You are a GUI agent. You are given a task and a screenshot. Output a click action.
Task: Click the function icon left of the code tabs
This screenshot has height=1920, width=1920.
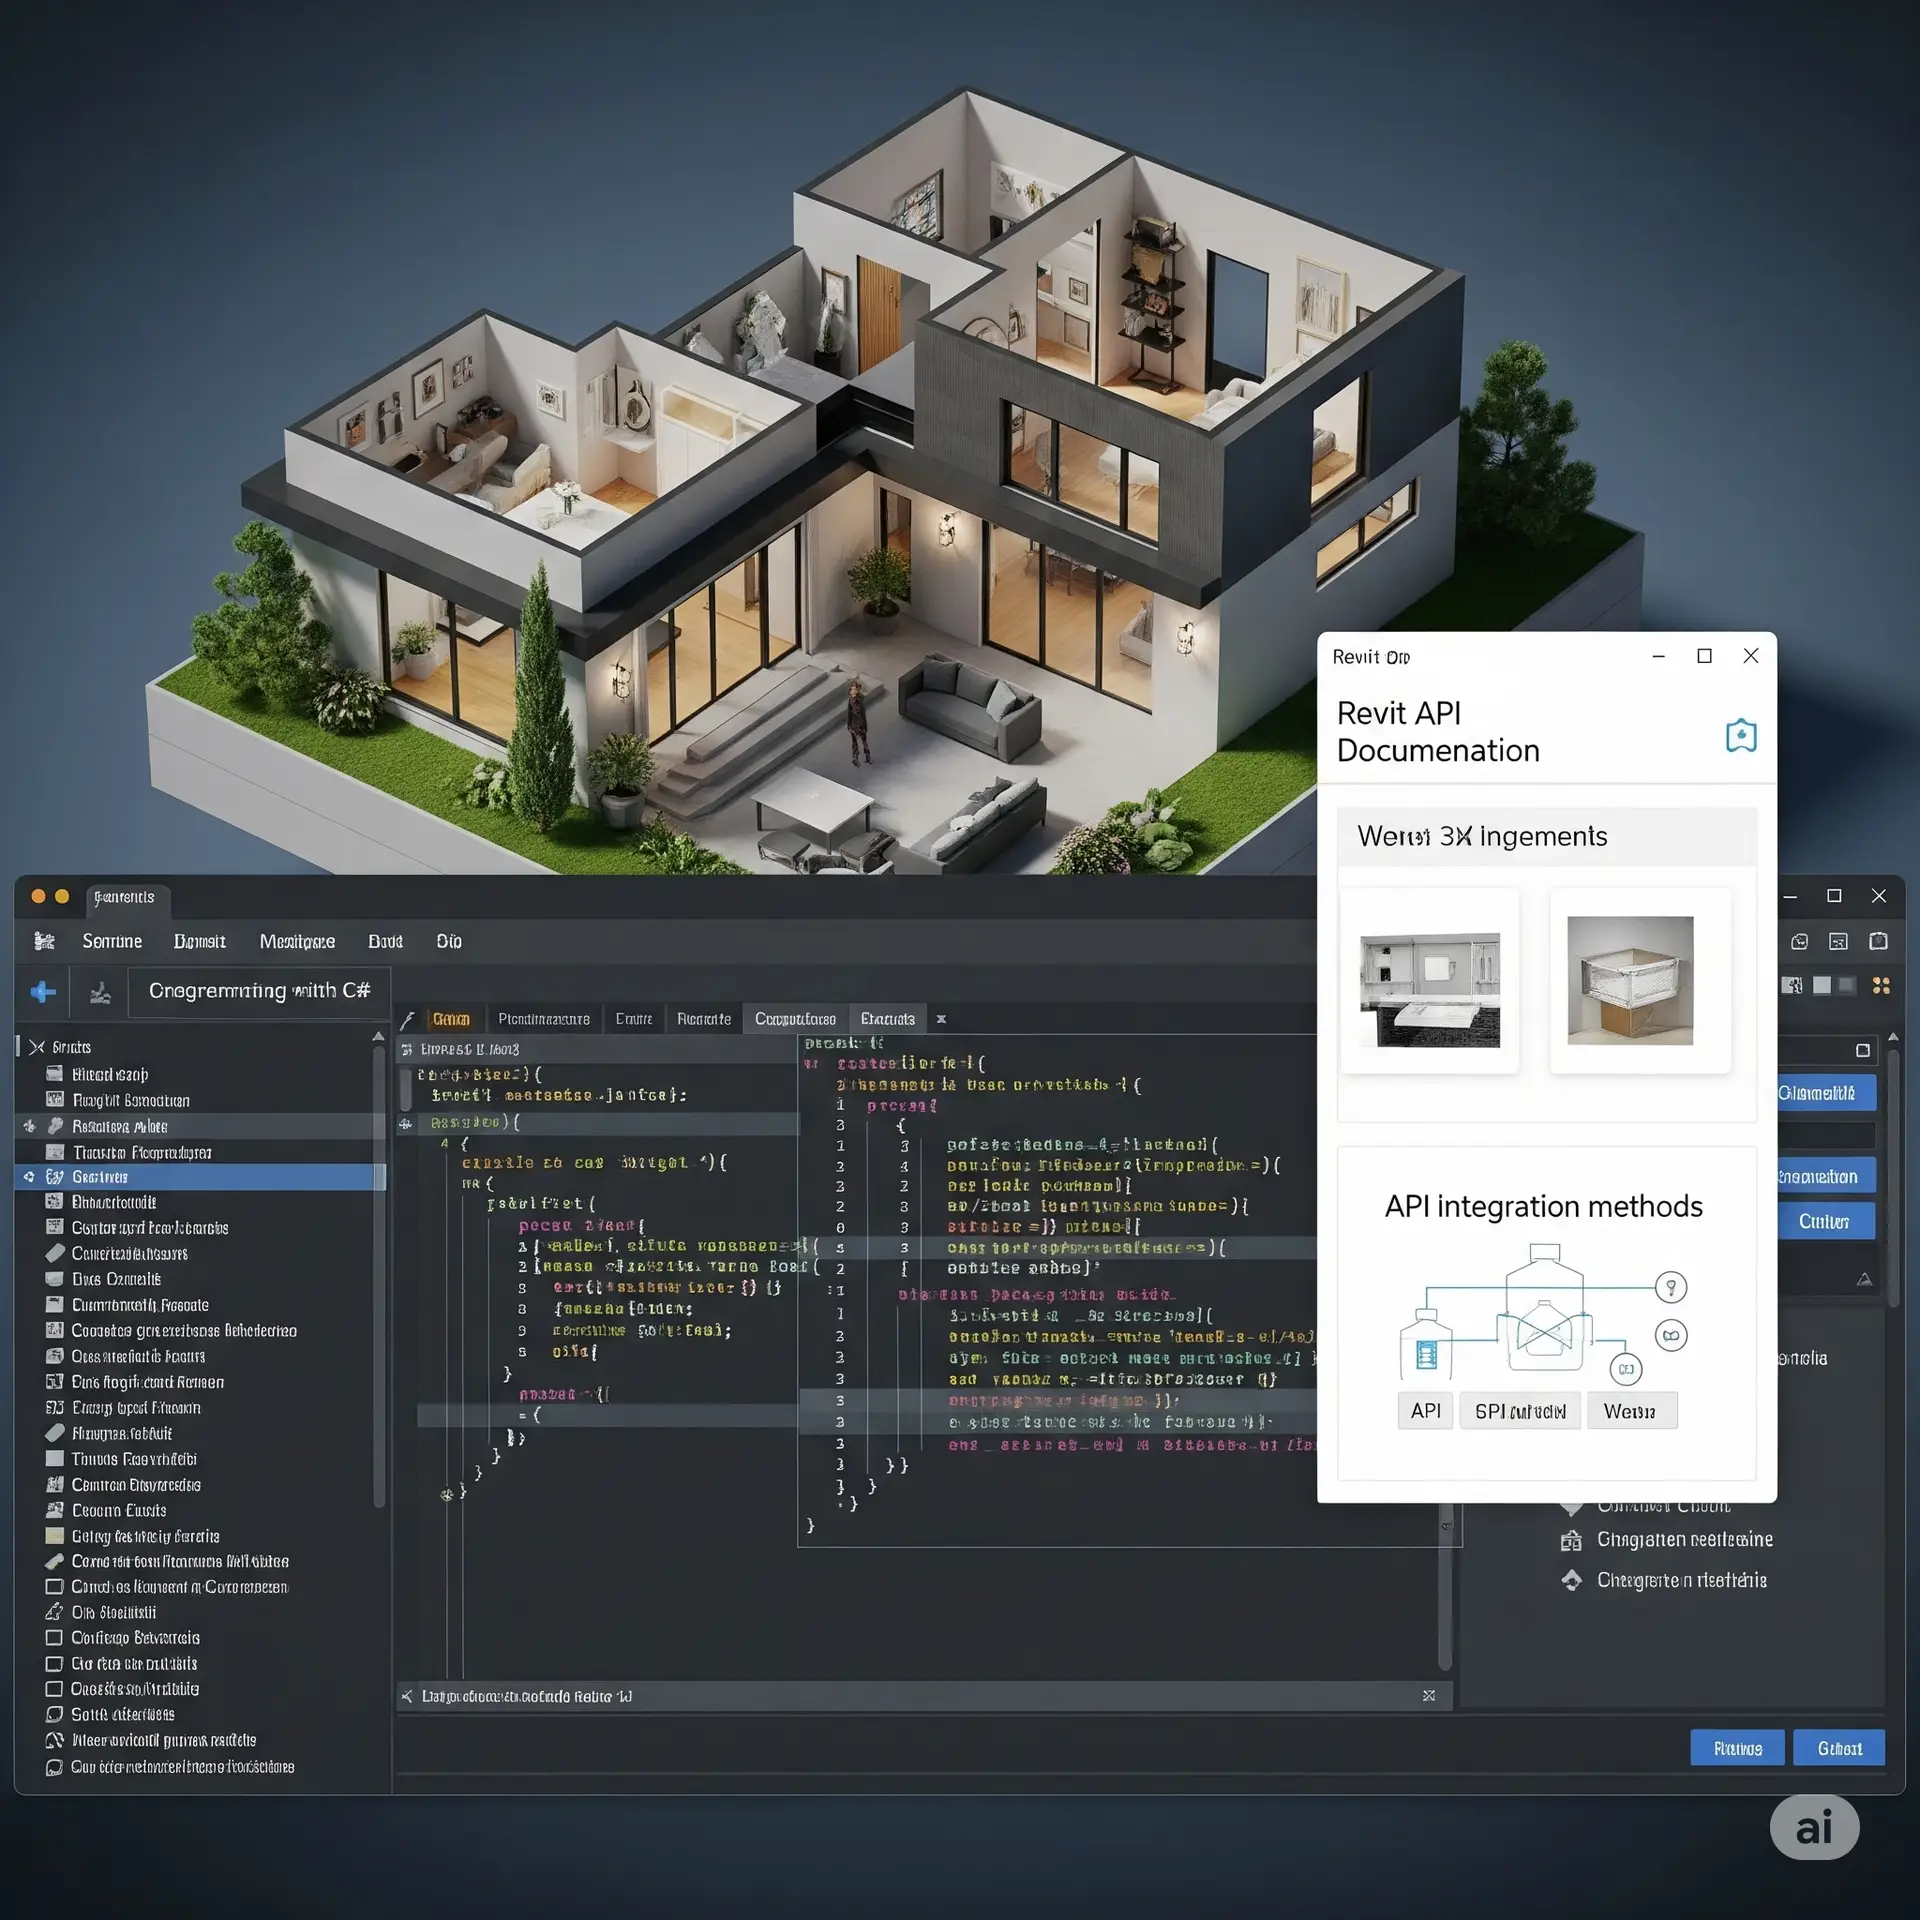pos(409,1018)
